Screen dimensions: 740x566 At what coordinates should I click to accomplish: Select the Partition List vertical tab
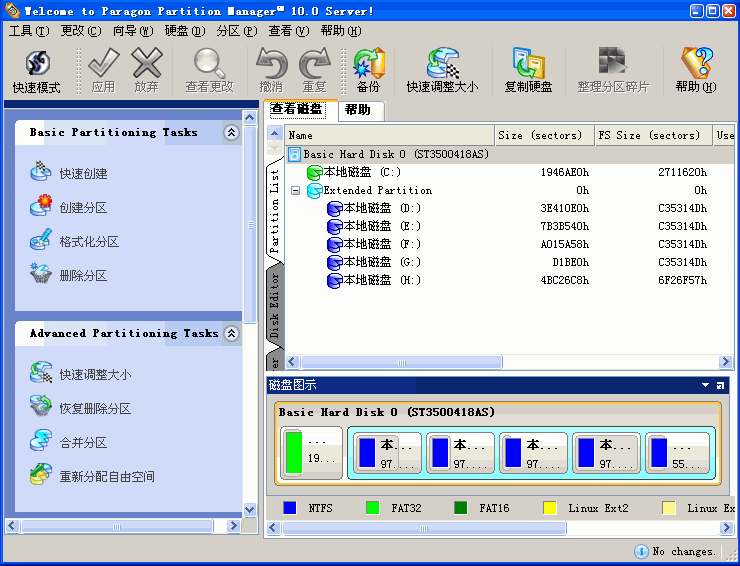click(275, 211)
